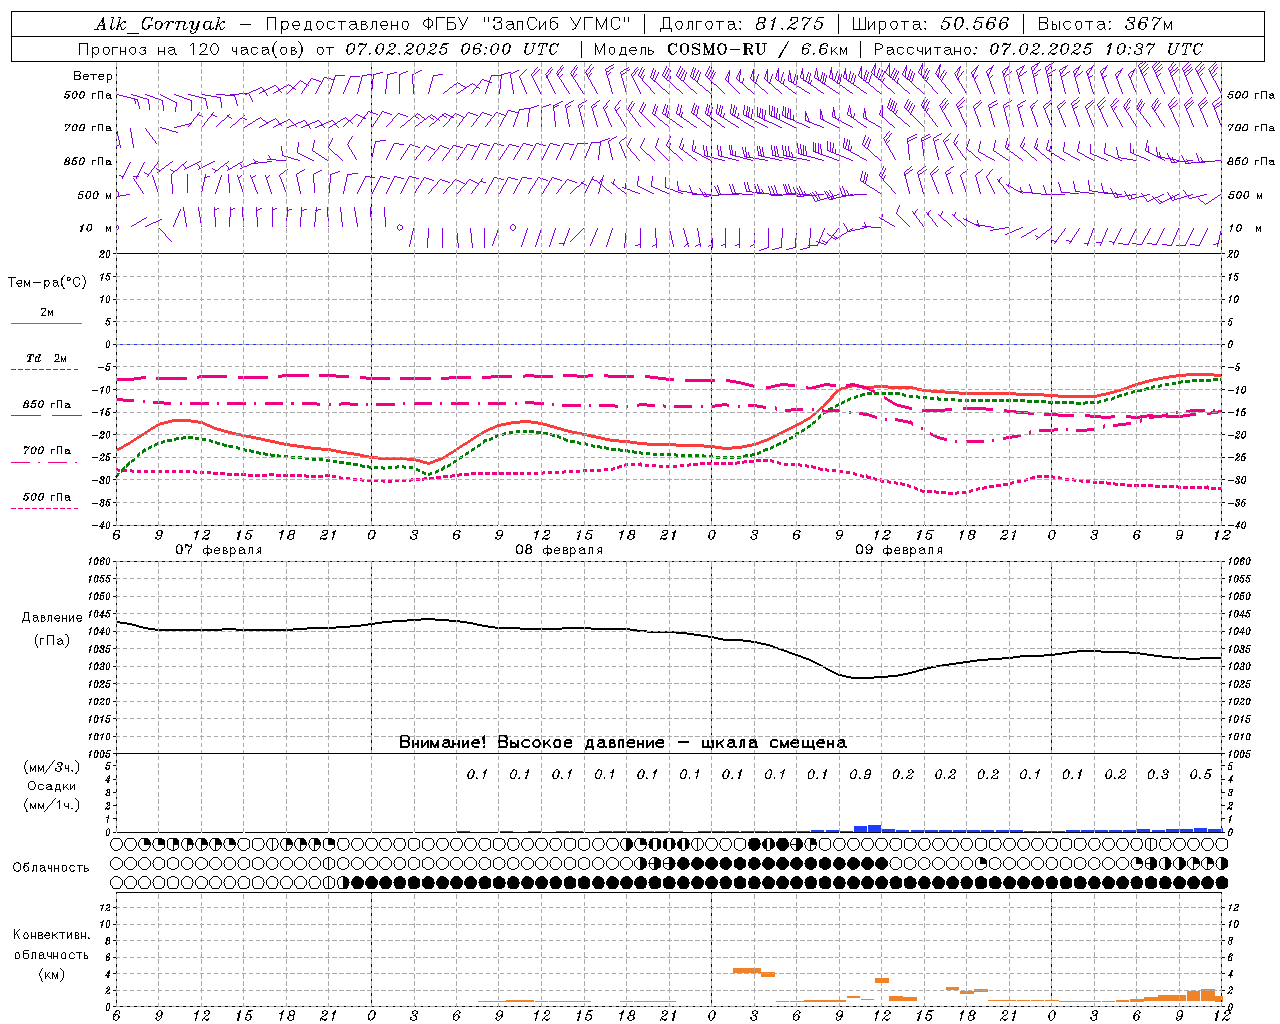This screenshot has height=1024, width=1280.
Task: Click the Конвективн. convective cloud label
Action: [51, 935]
